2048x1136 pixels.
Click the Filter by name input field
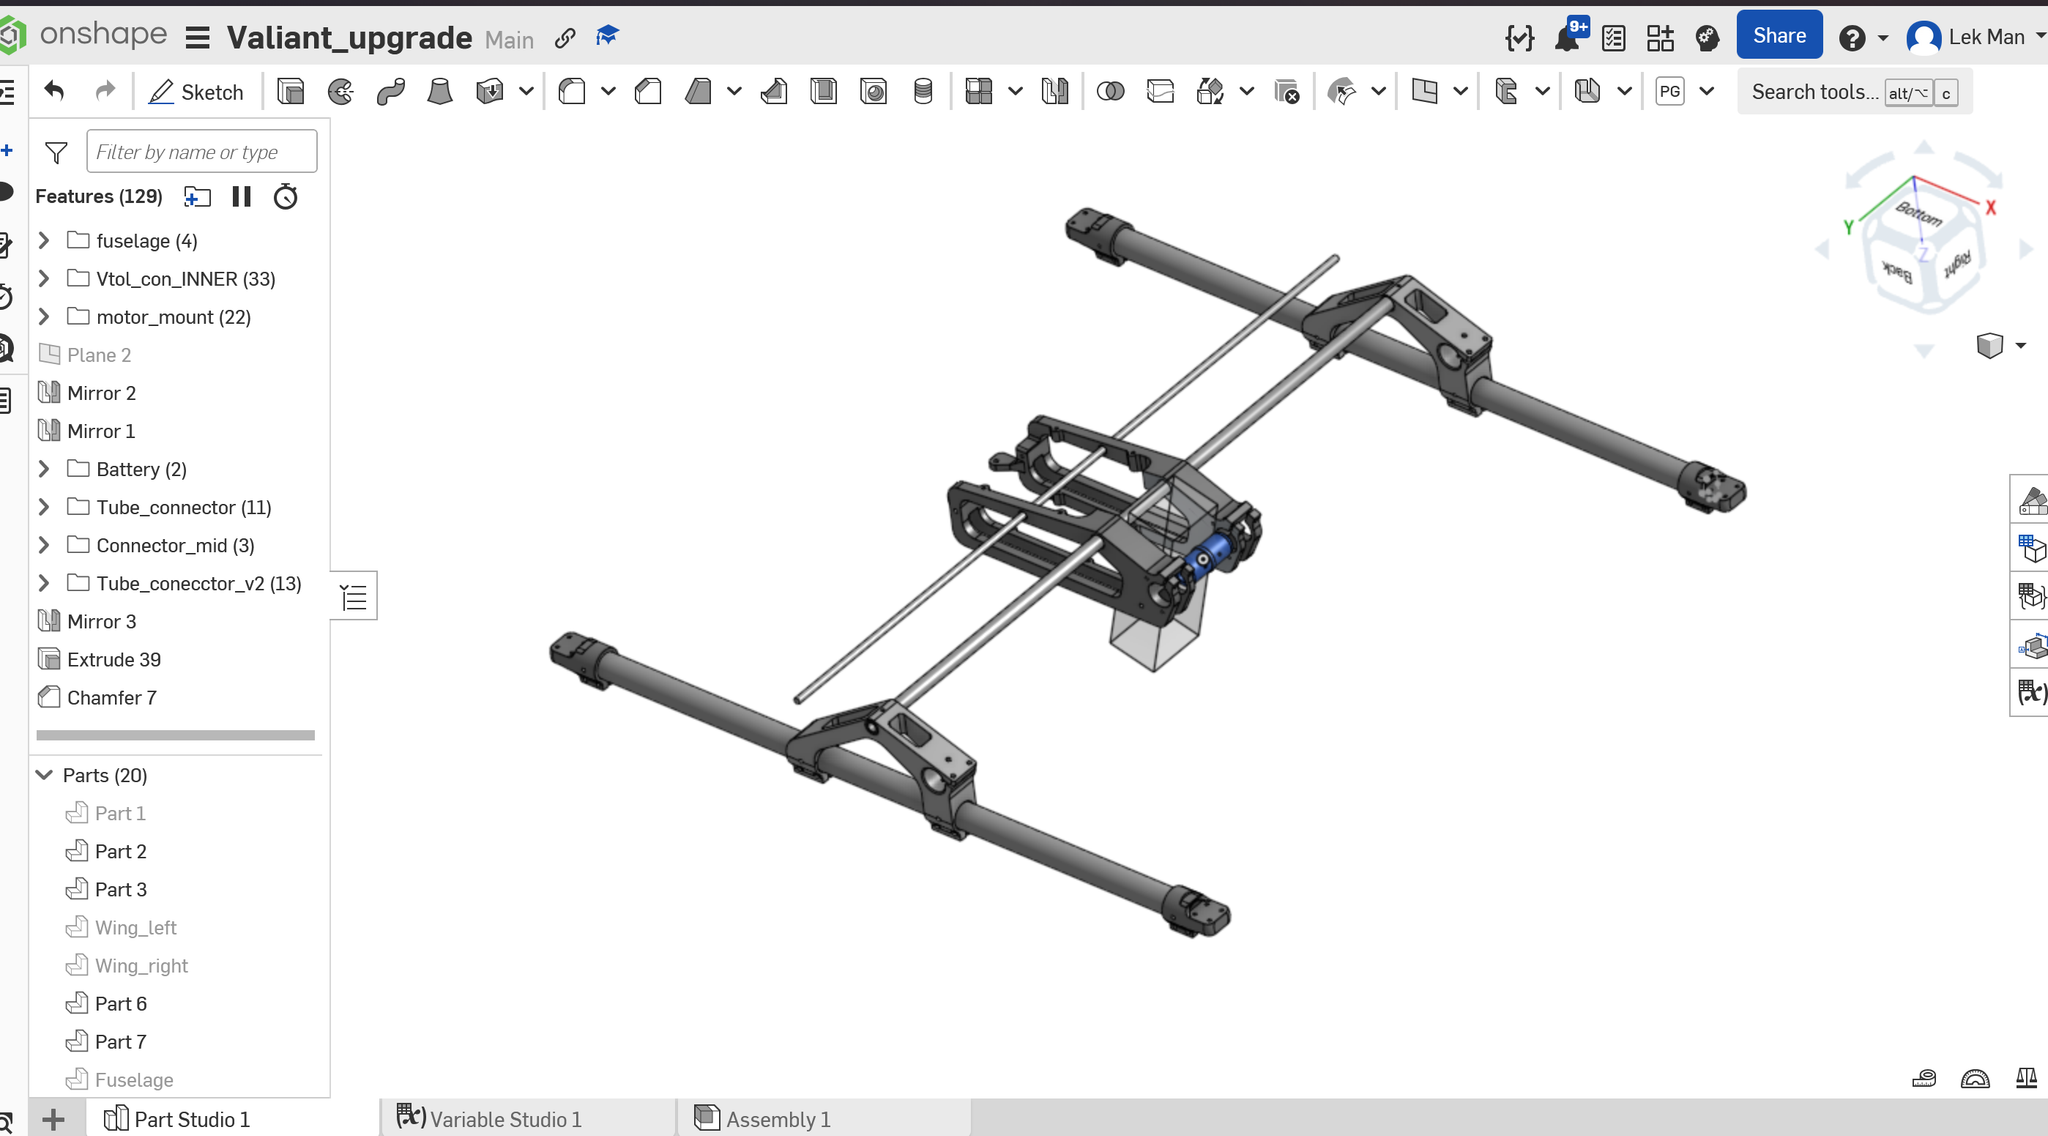point(201,152)
